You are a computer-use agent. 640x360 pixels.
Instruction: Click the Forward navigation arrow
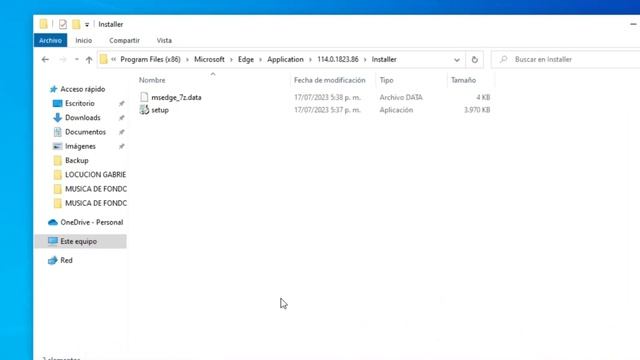[x=62, y=60]
